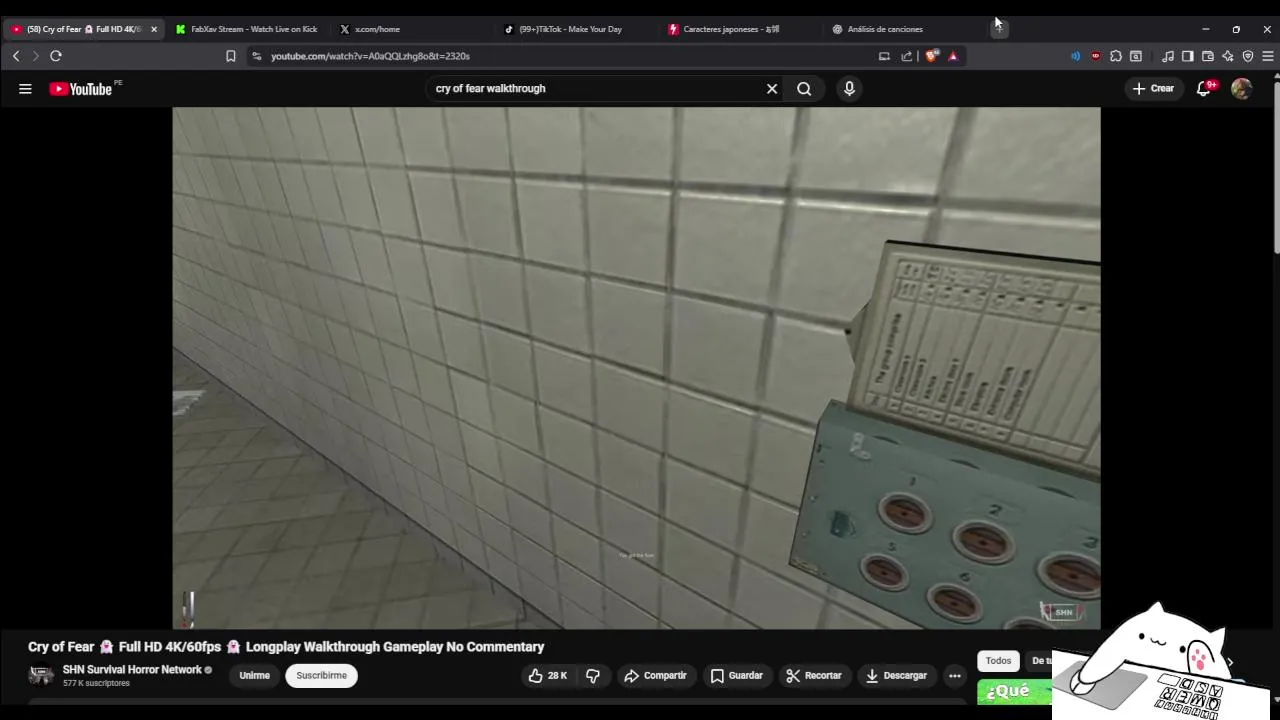Click the cast/install screen icon in address bar
1280x720 pixels.
pyautogui.click(x=884, y=56)
